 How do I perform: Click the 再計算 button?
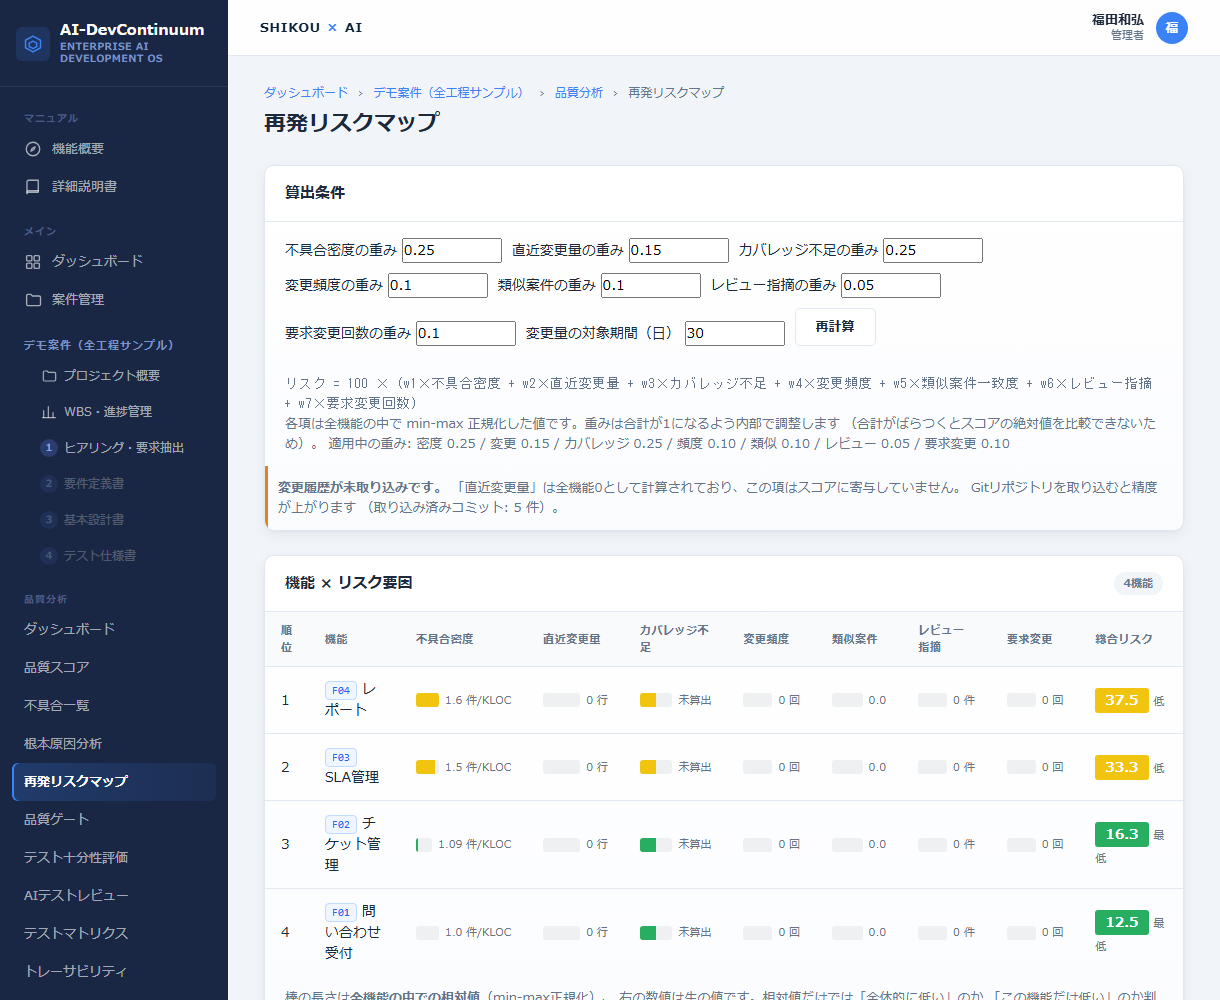[835, 327]
